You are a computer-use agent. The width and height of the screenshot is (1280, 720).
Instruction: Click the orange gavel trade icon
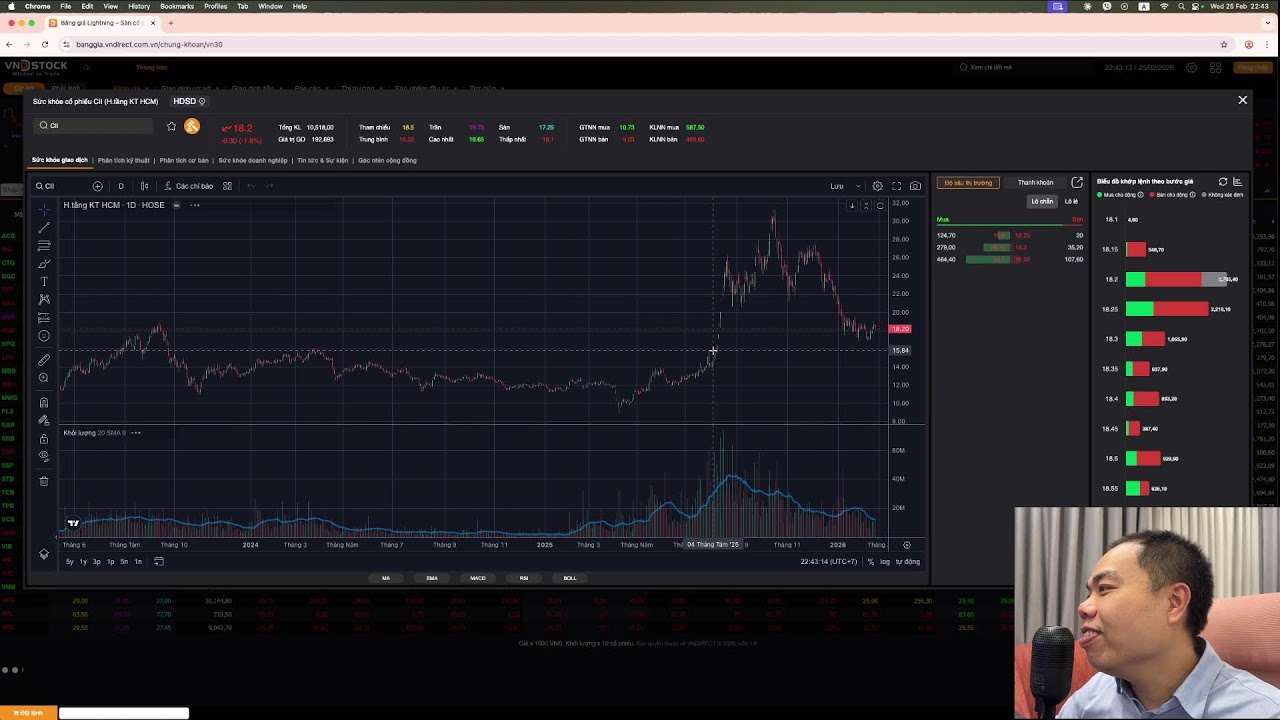[191, 126]
